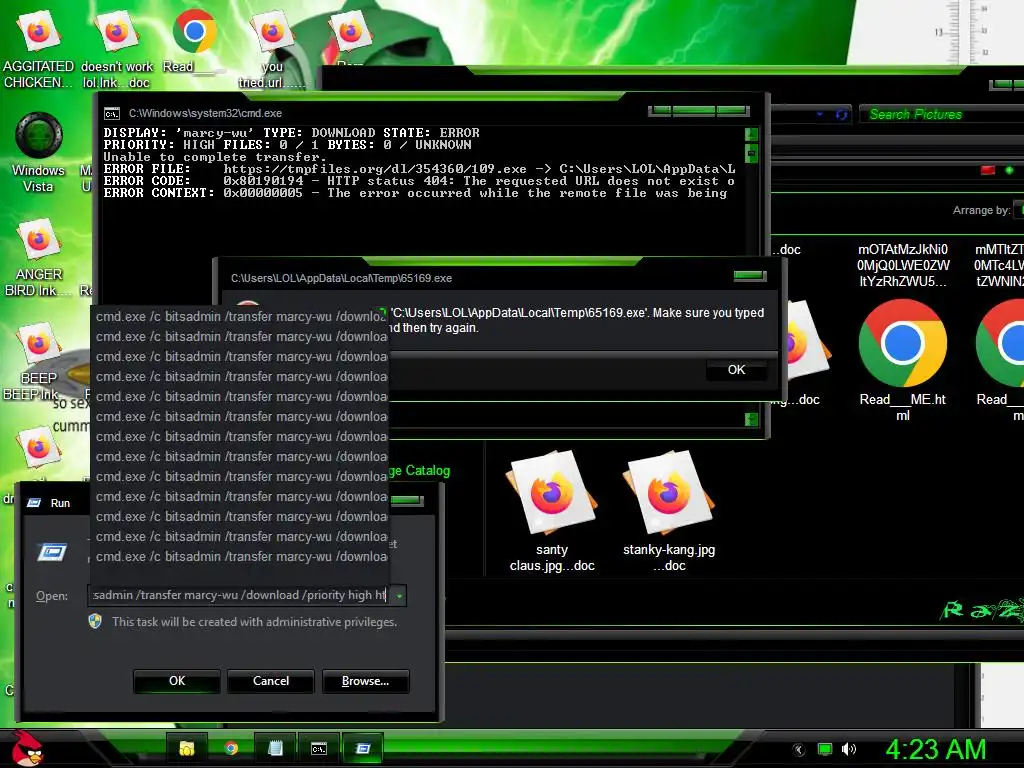Viewport: 1024px width, 768px height.
Task: Open the network tray icon
Action: (825, 749)
